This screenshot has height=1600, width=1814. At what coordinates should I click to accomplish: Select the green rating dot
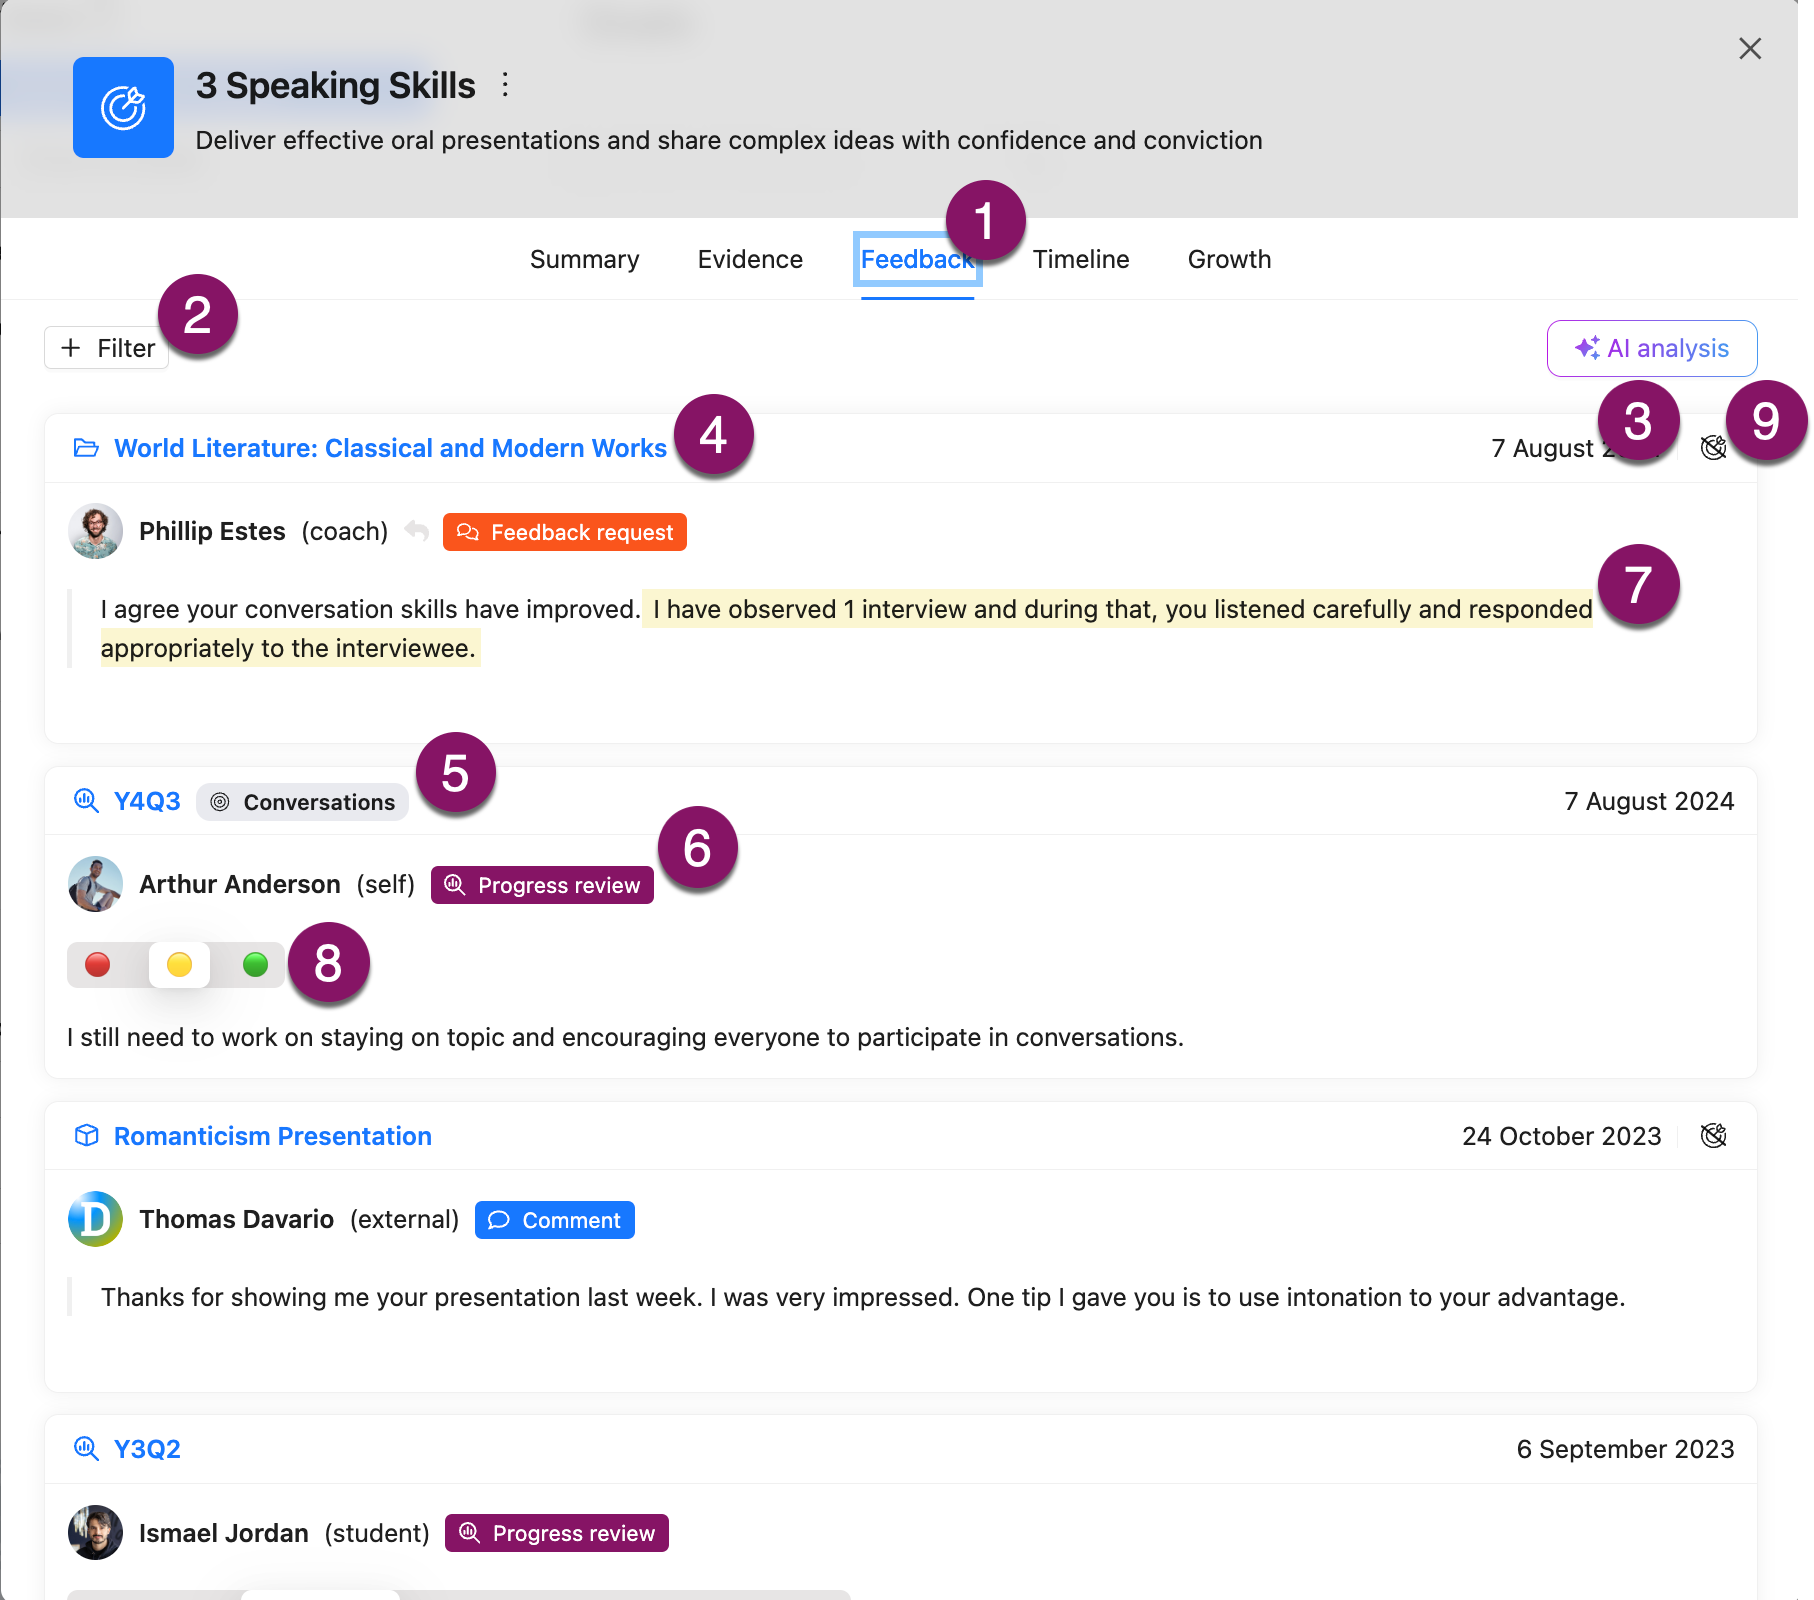(256, 964)
